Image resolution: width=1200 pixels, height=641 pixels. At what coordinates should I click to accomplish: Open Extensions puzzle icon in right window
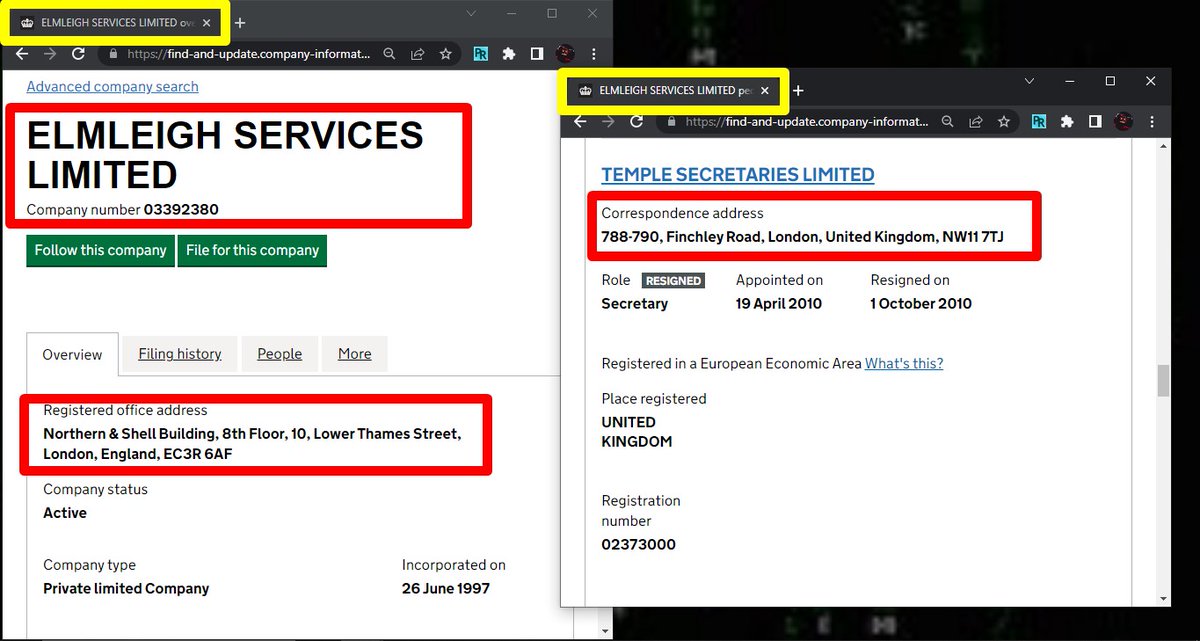click(1067, 122)
